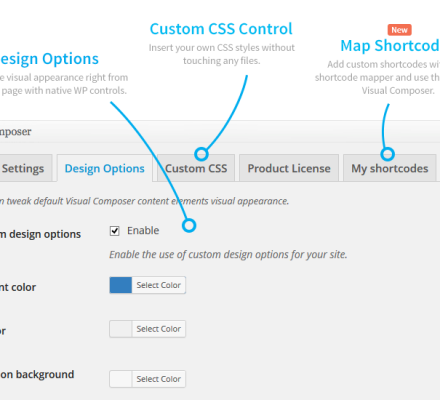Click the Custom CSS Control heading

(x=221, y=29)
